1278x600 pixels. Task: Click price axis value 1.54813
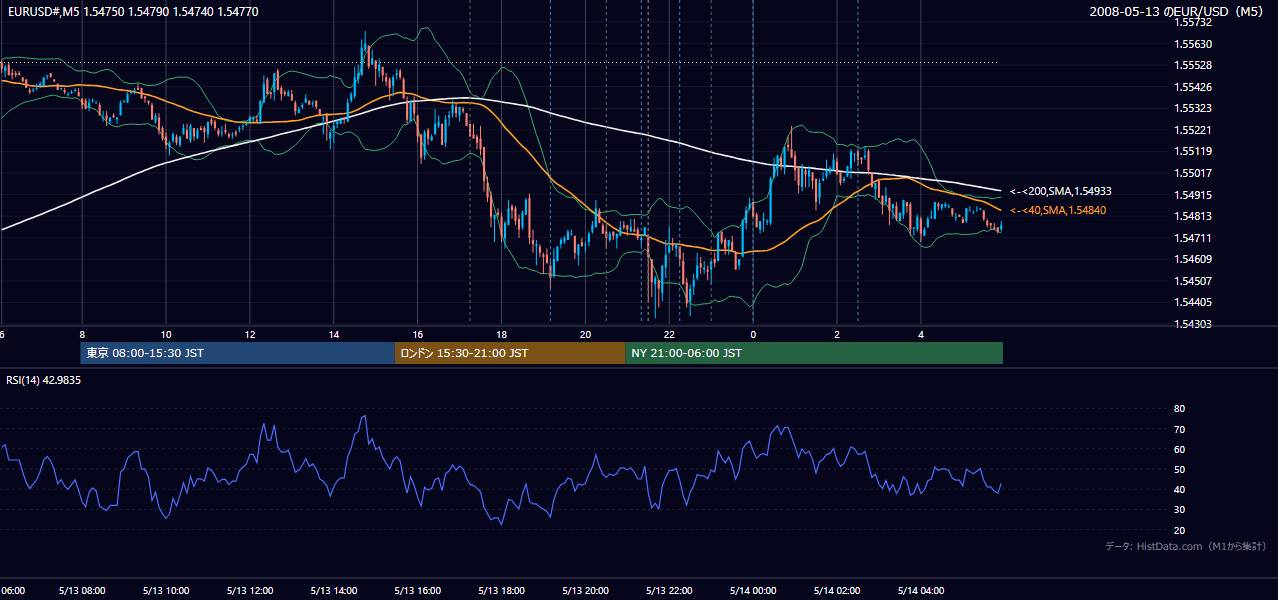(1194, 216)
